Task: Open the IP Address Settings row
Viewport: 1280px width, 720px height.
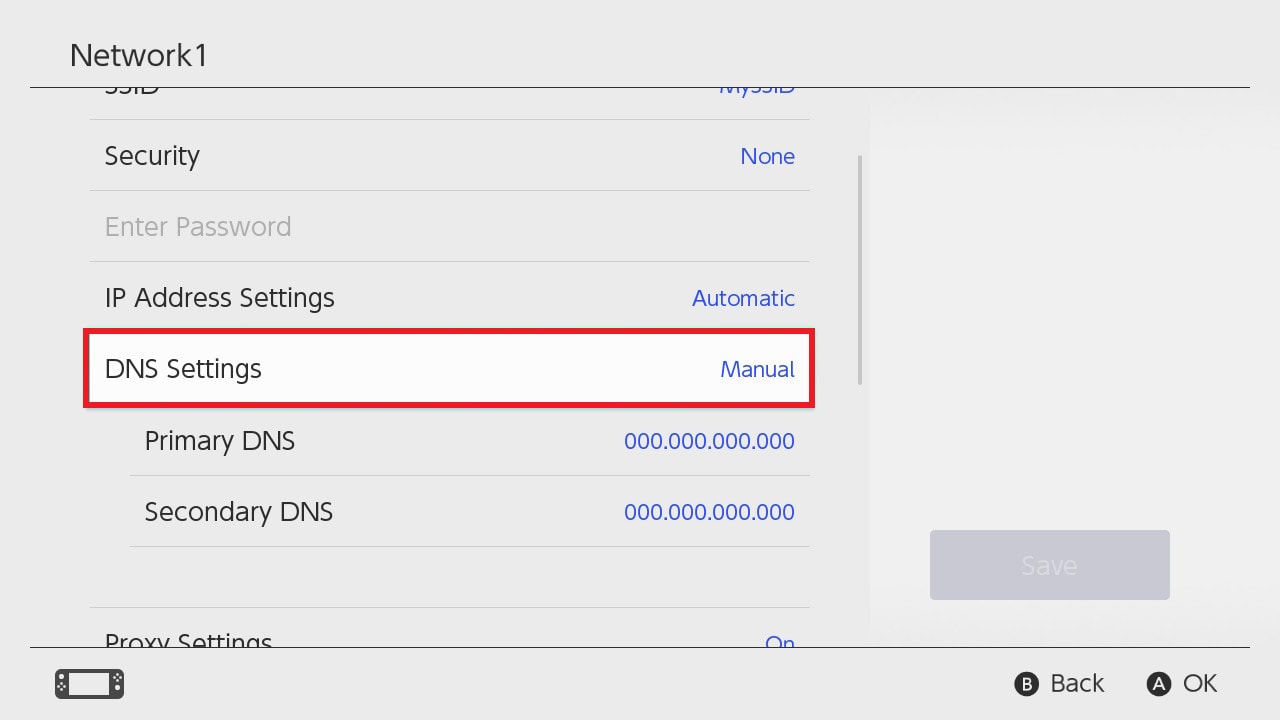Action: point(219,298)
